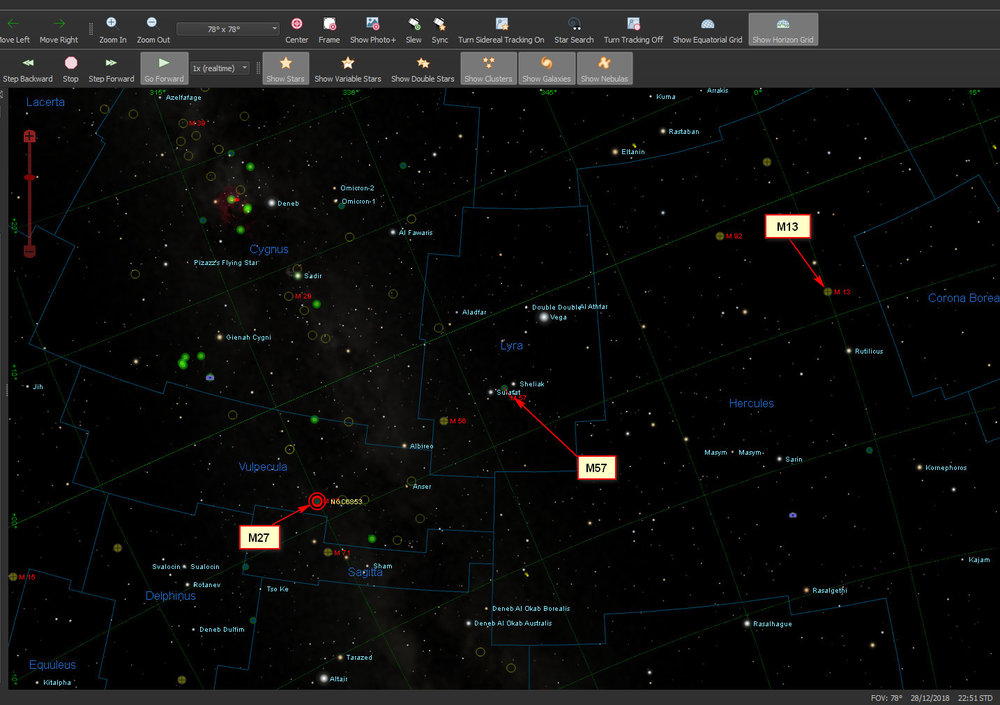Open Star Search
The image size is (1000, 705).
[573, 30]
